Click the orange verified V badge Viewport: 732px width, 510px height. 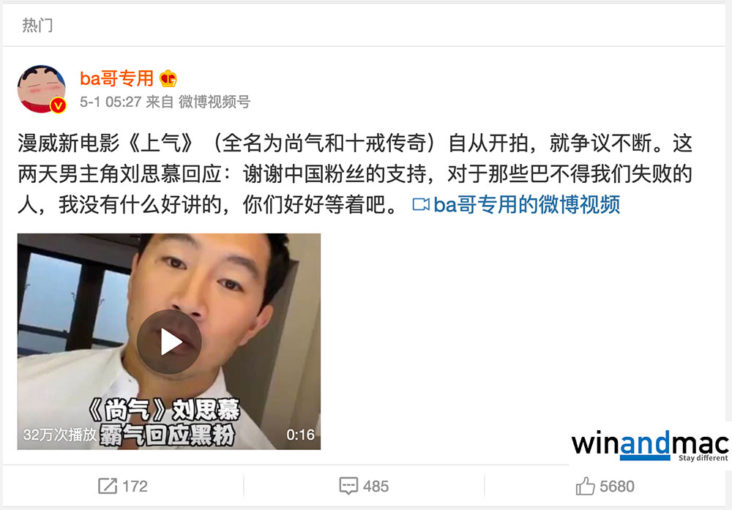58,106
